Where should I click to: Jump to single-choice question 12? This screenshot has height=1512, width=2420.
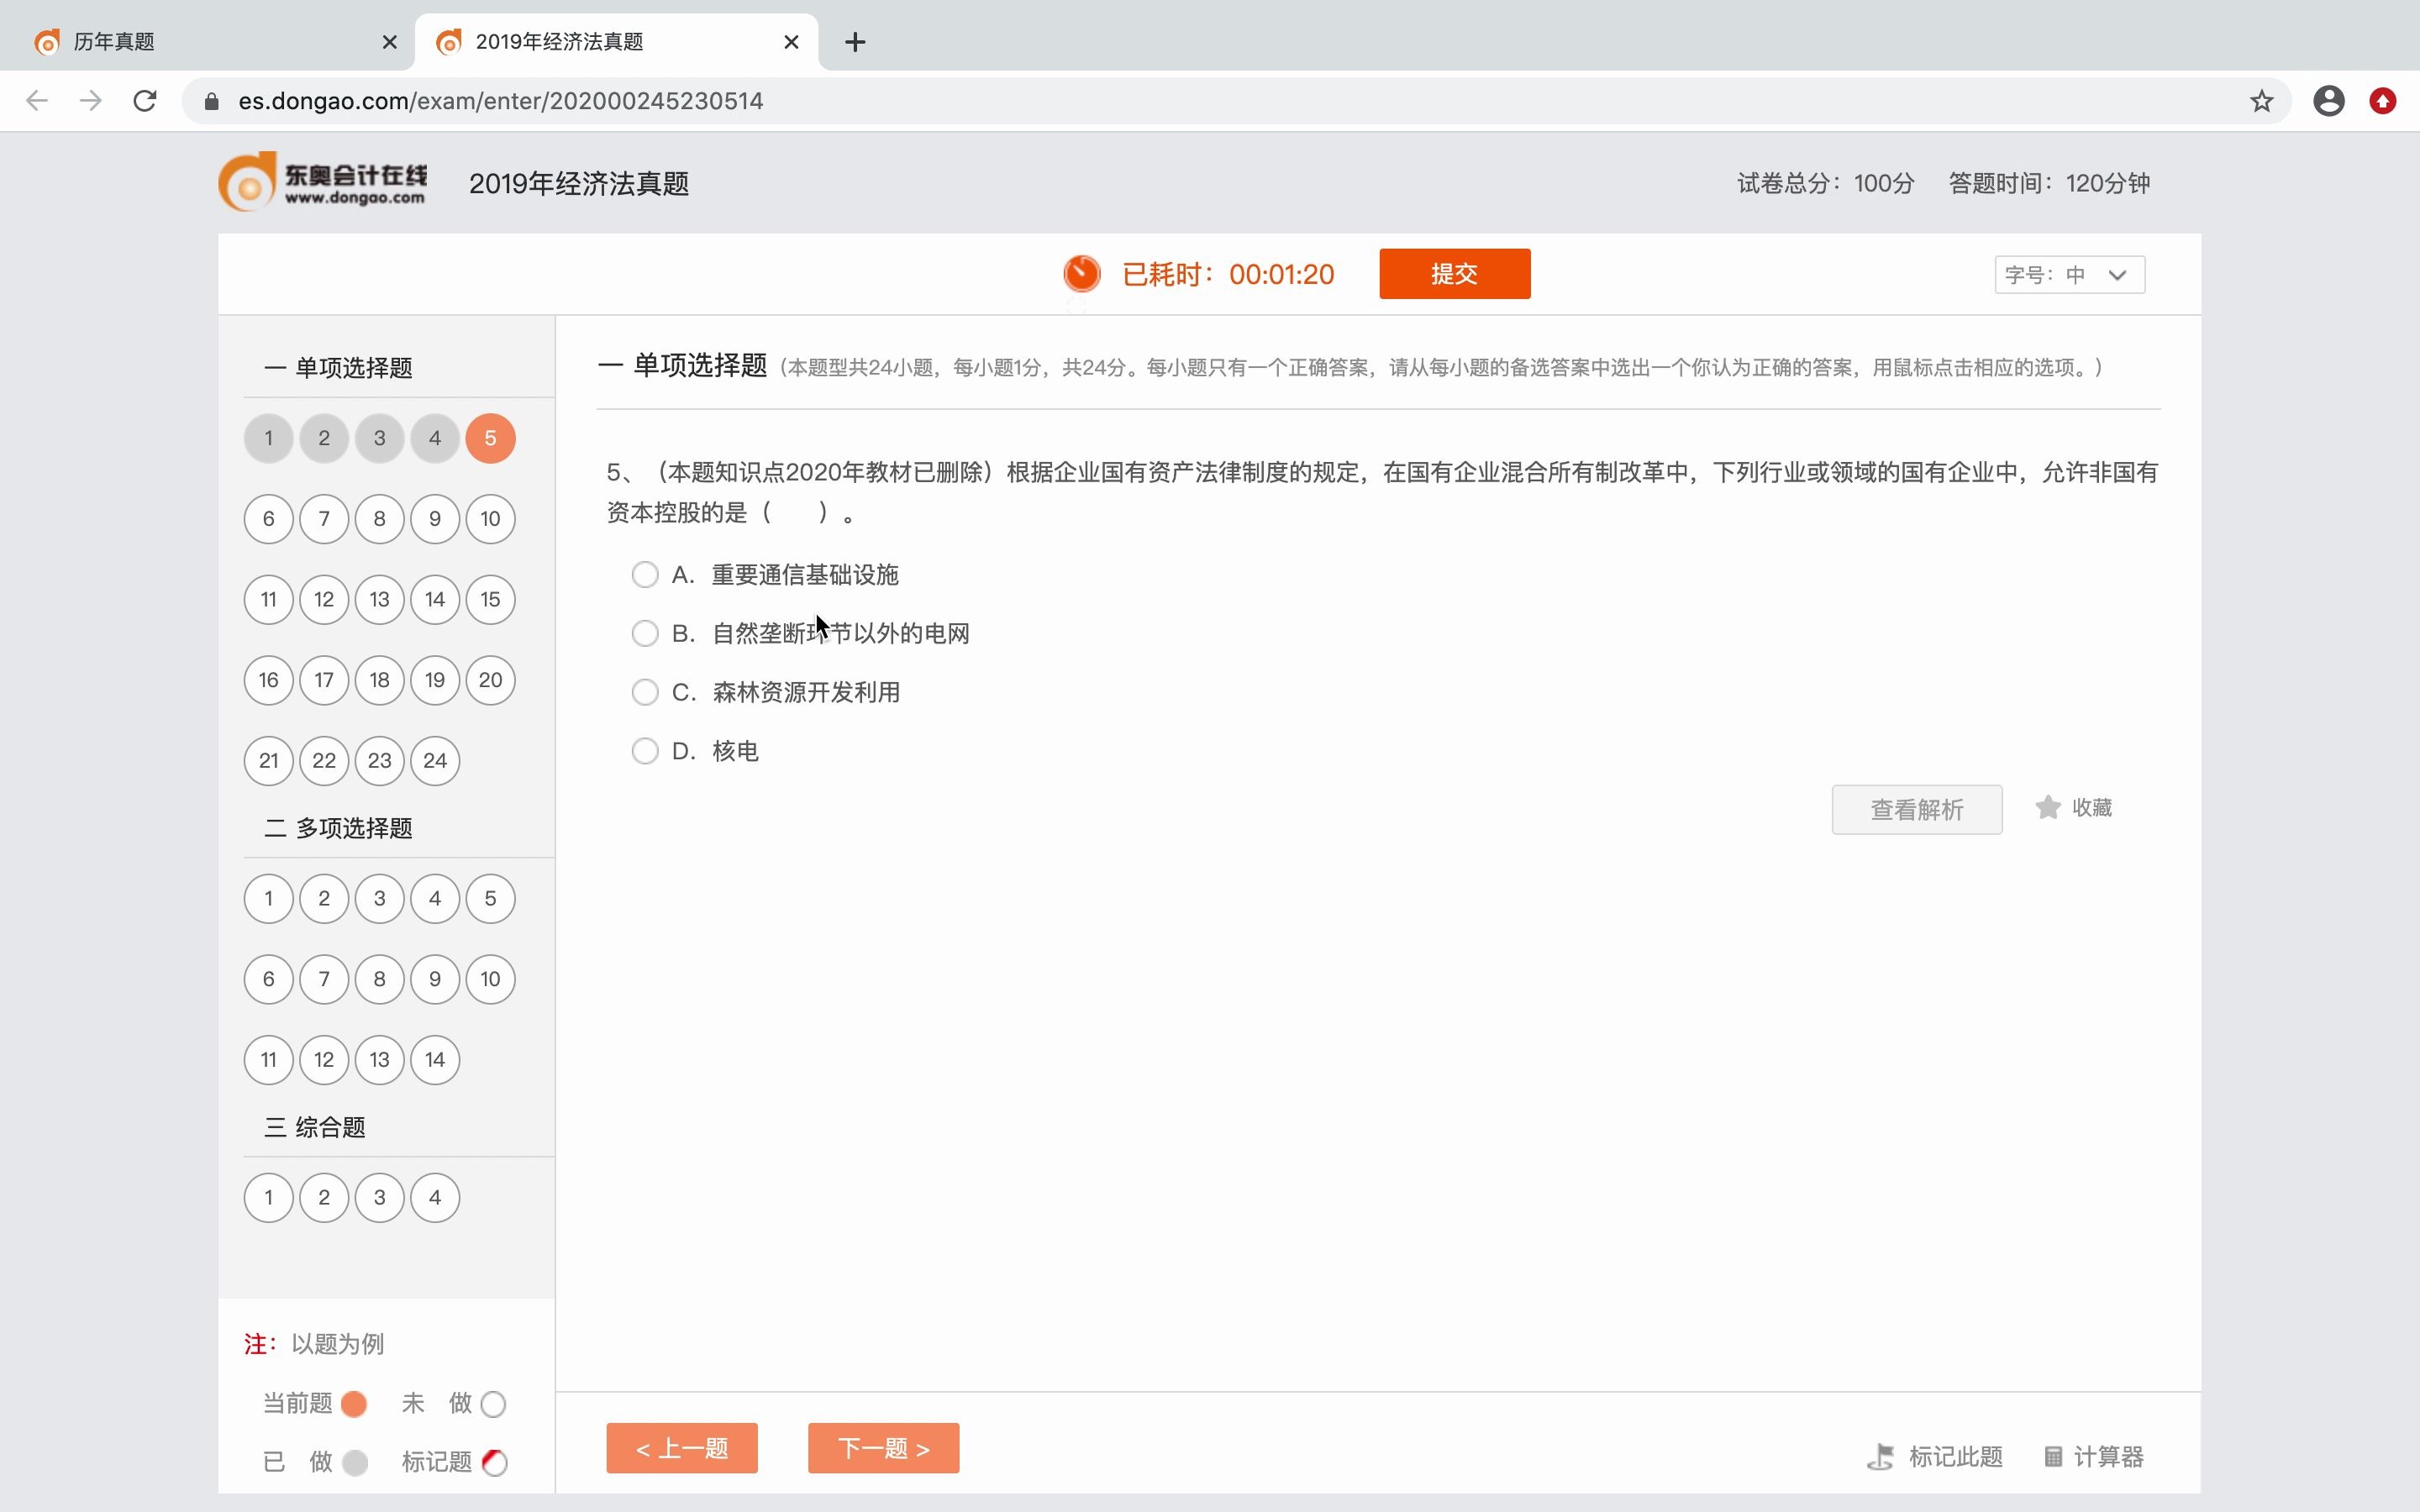[x=323, y=599]
